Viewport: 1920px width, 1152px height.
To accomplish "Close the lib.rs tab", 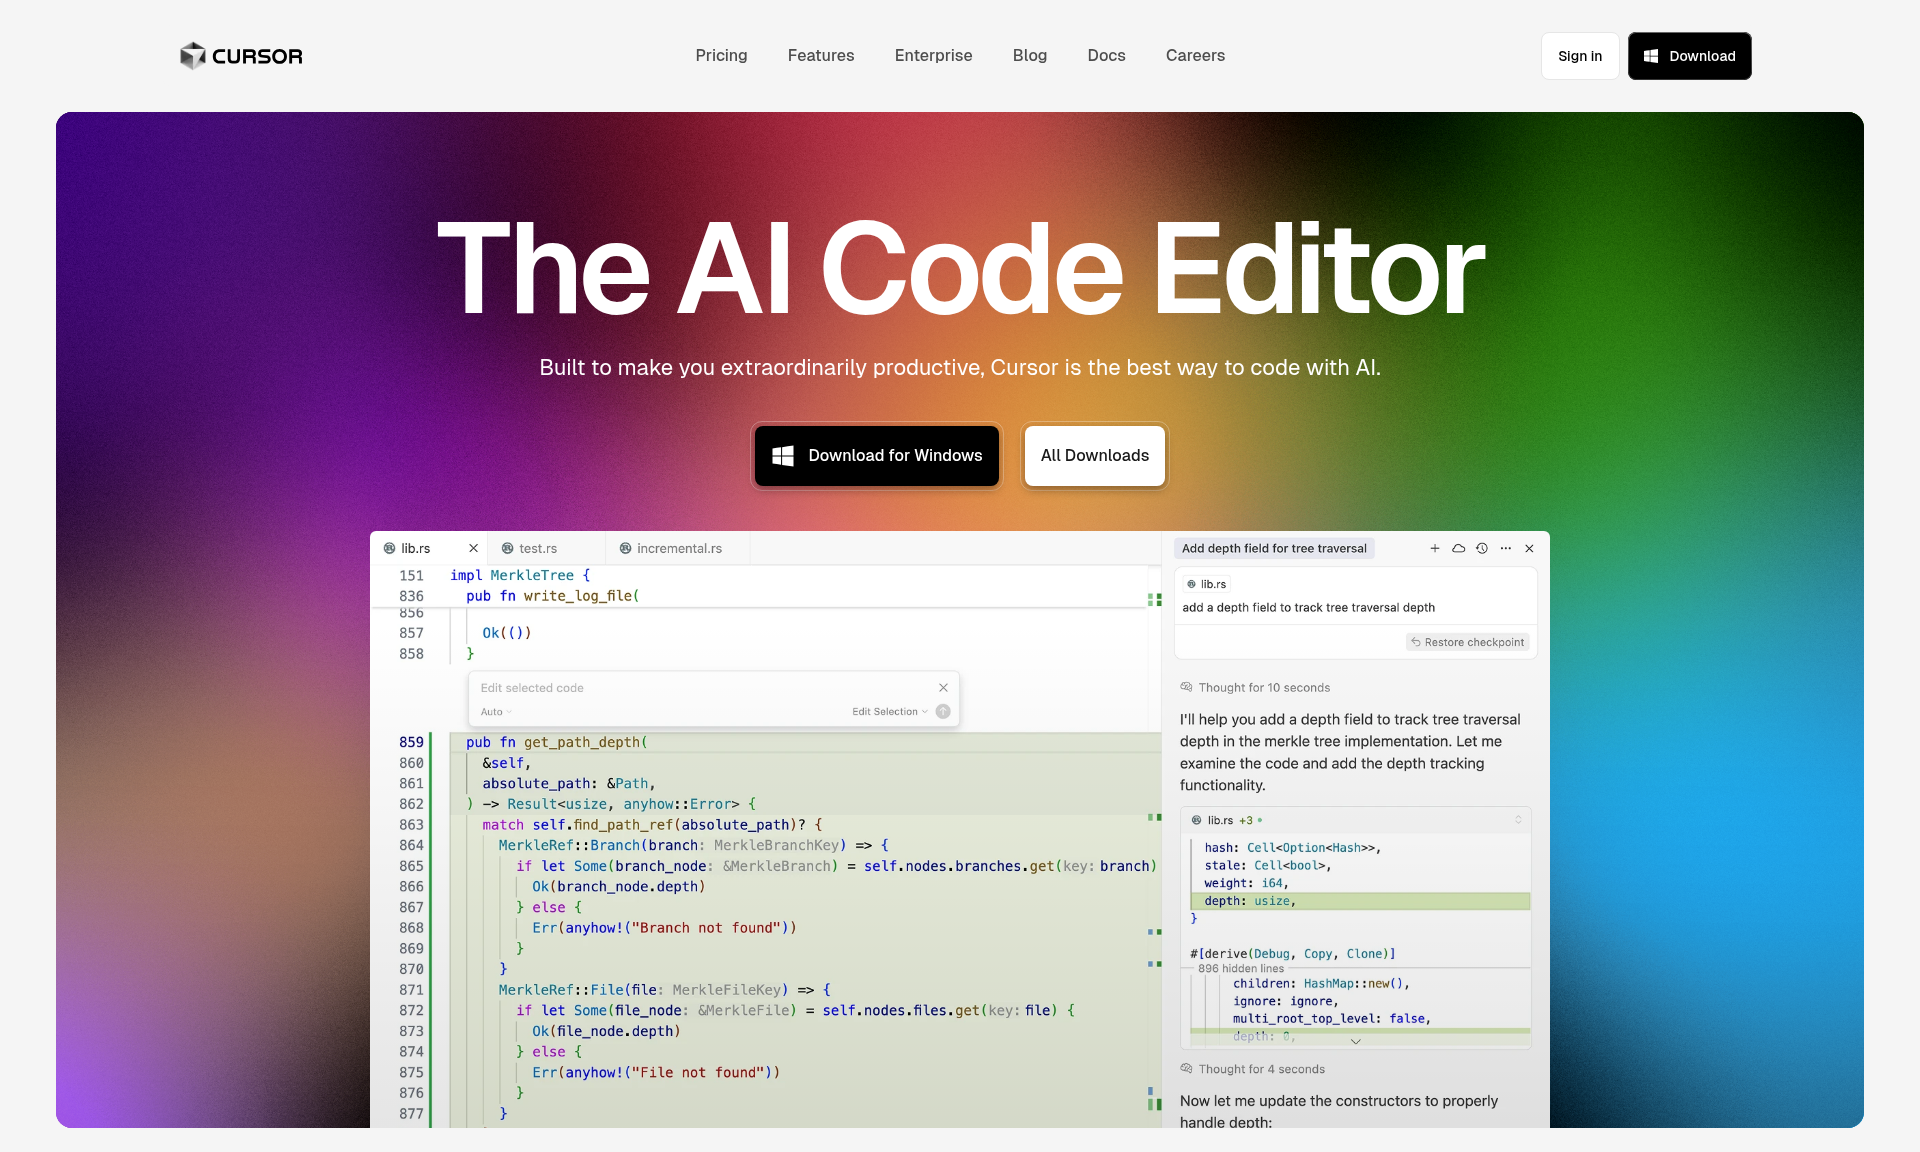I will 474,548.
